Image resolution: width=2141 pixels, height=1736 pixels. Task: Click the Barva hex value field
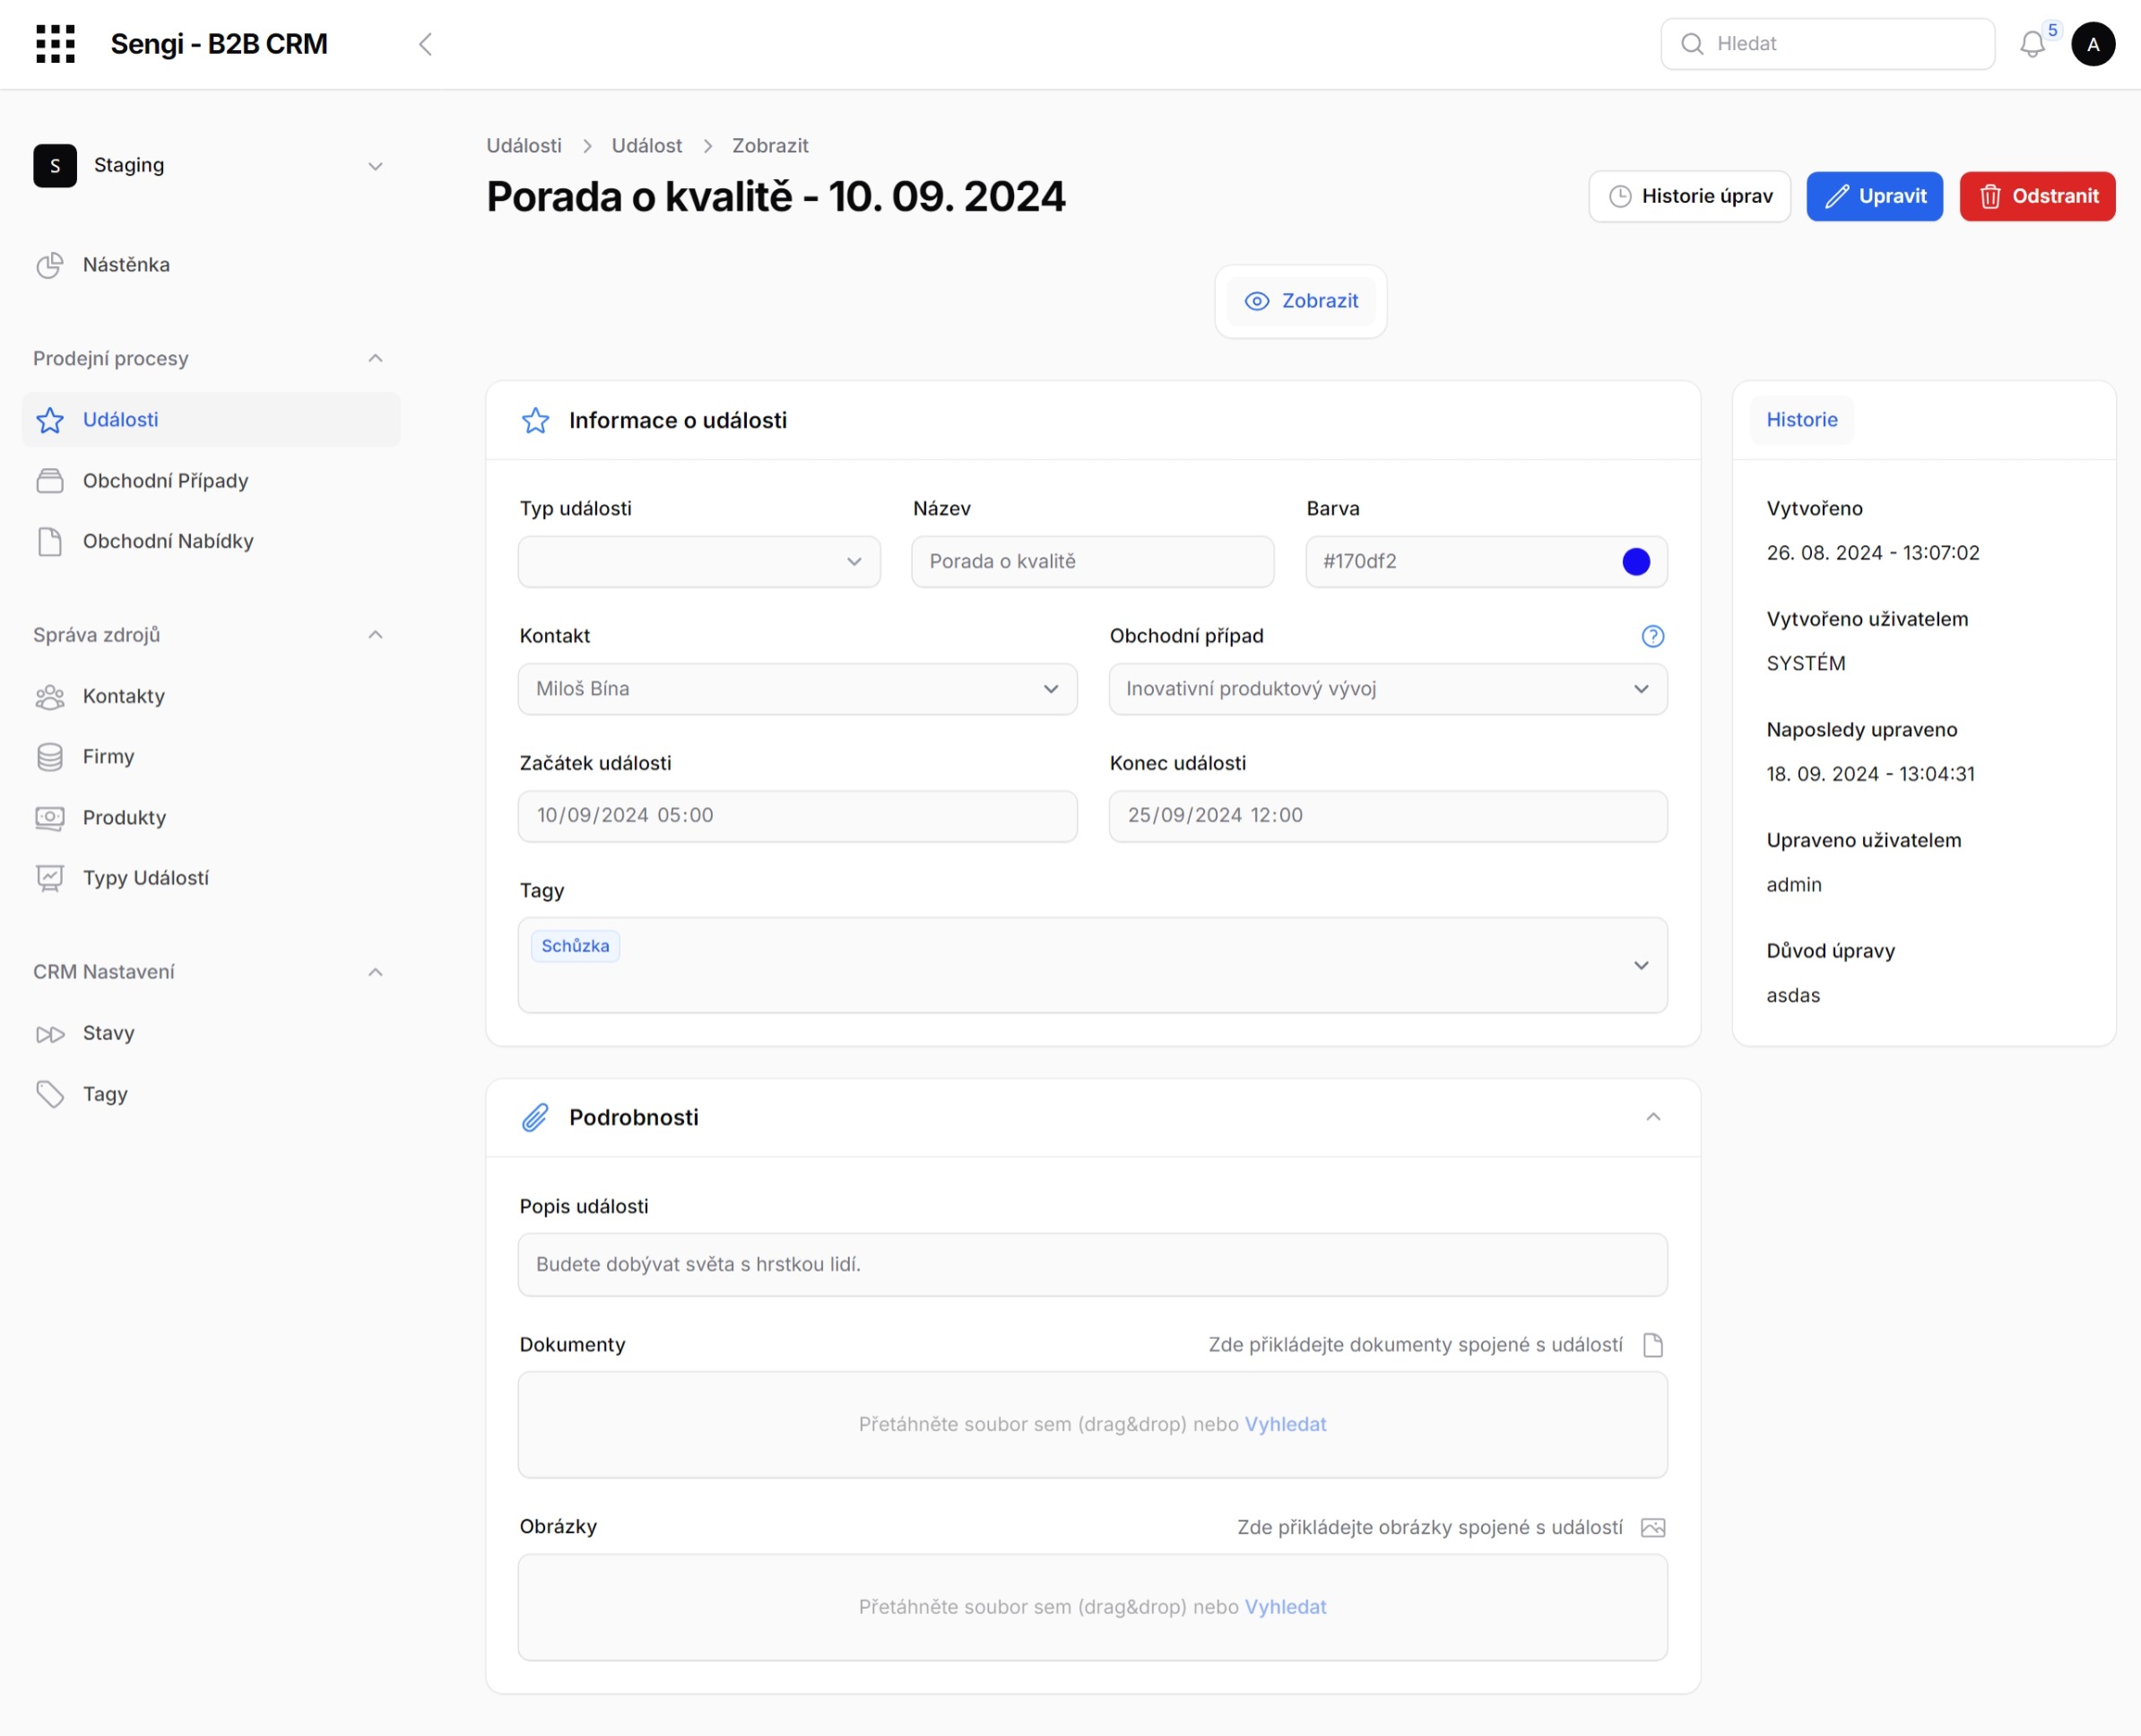tap(1485, 561)
